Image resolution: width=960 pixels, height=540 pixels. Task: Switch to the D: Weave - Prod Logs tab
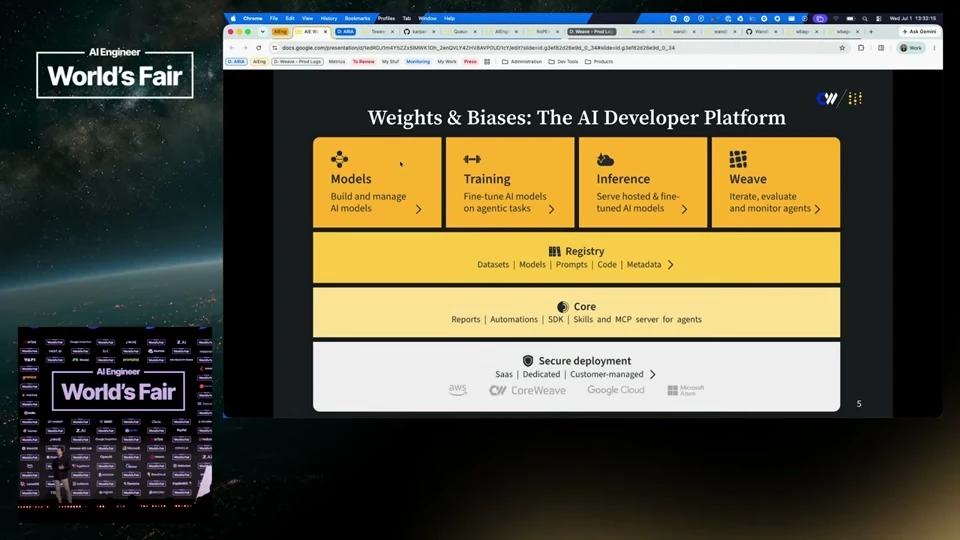coord(591,31)
